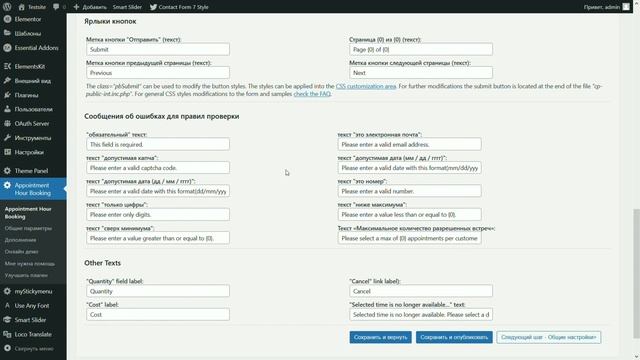Open the Add-ons submenu item
Viewport: 640px width, 360px height.
(20, 240)
